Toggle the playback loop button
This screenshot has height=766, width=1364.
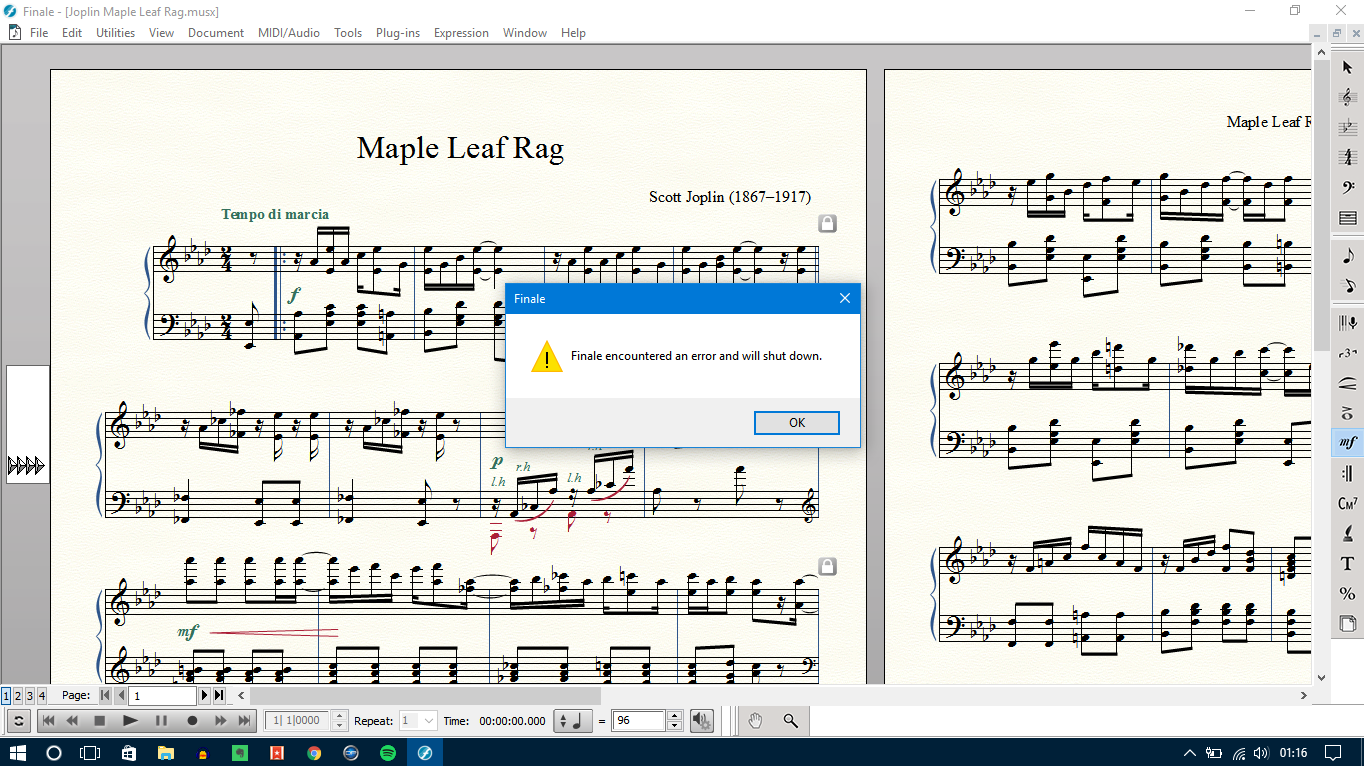pyautogui.click(x=18, y=720)
